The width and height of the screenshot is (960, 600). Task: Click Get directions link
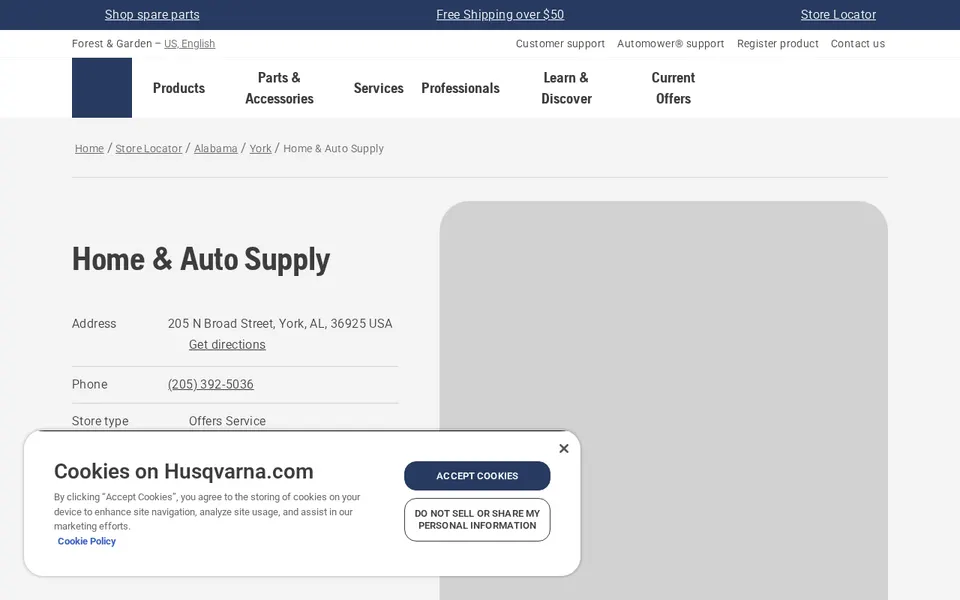(x=227, y=345)
